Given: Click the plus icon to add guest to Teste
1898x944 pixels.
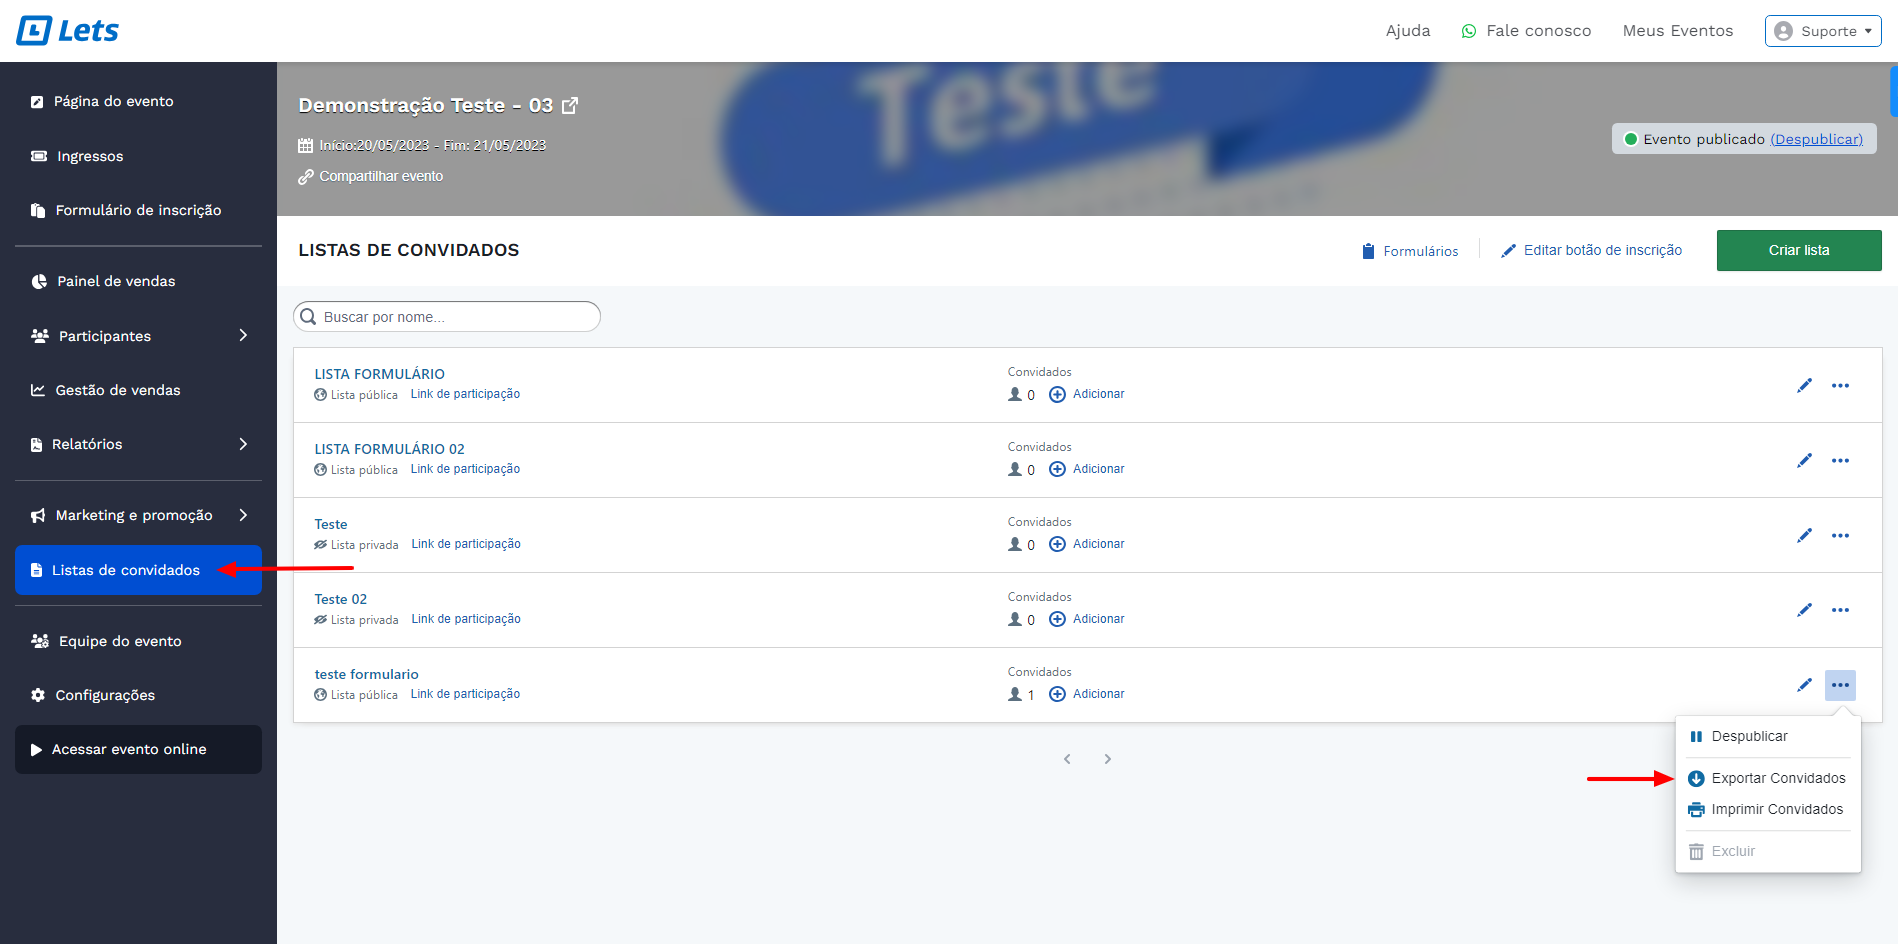Looking at the screenshot, I should pos(1057,544).
